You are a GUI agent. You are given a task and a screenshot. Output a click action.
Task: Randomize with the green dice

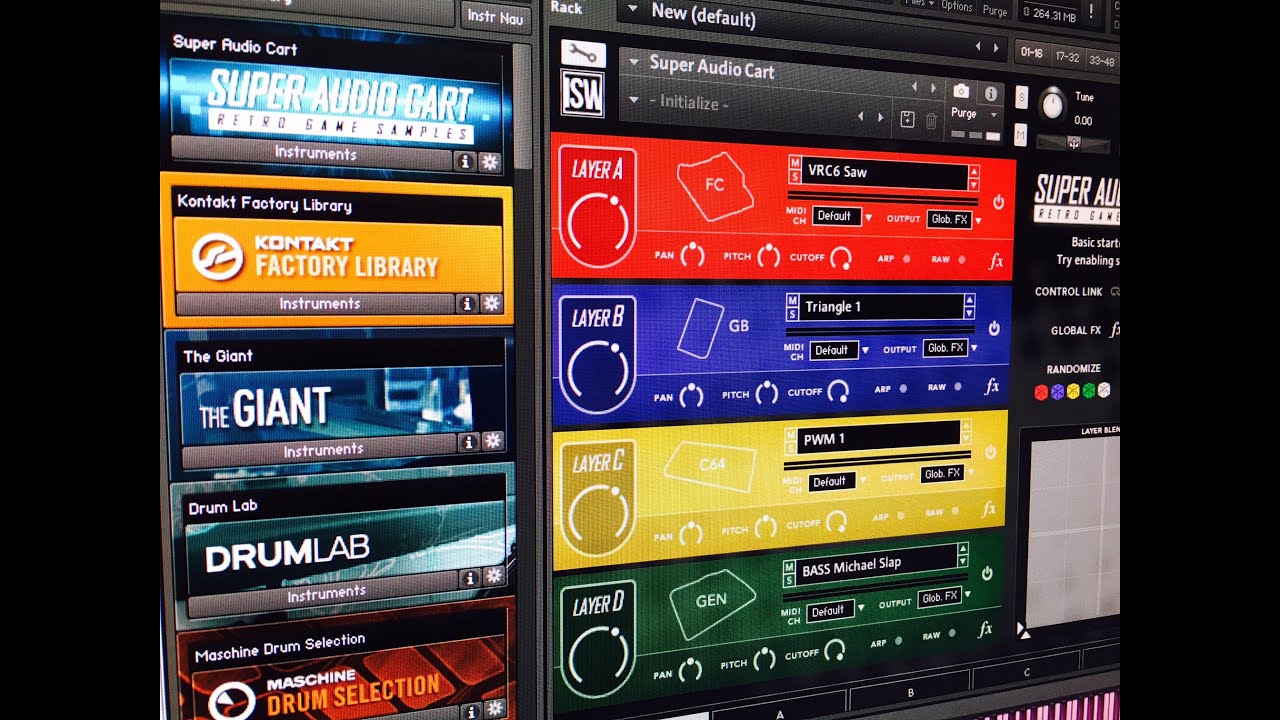pos(1089,390)
